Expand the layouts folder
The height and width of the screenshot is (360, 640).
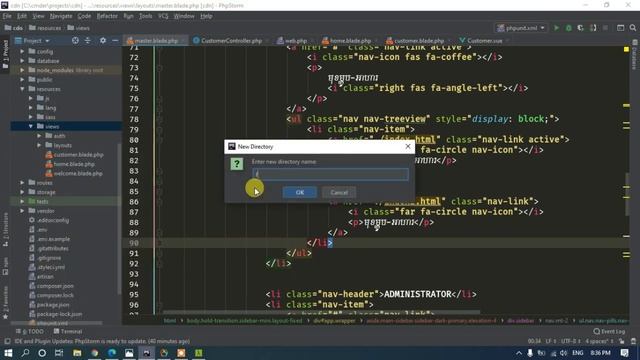(39, 145)
